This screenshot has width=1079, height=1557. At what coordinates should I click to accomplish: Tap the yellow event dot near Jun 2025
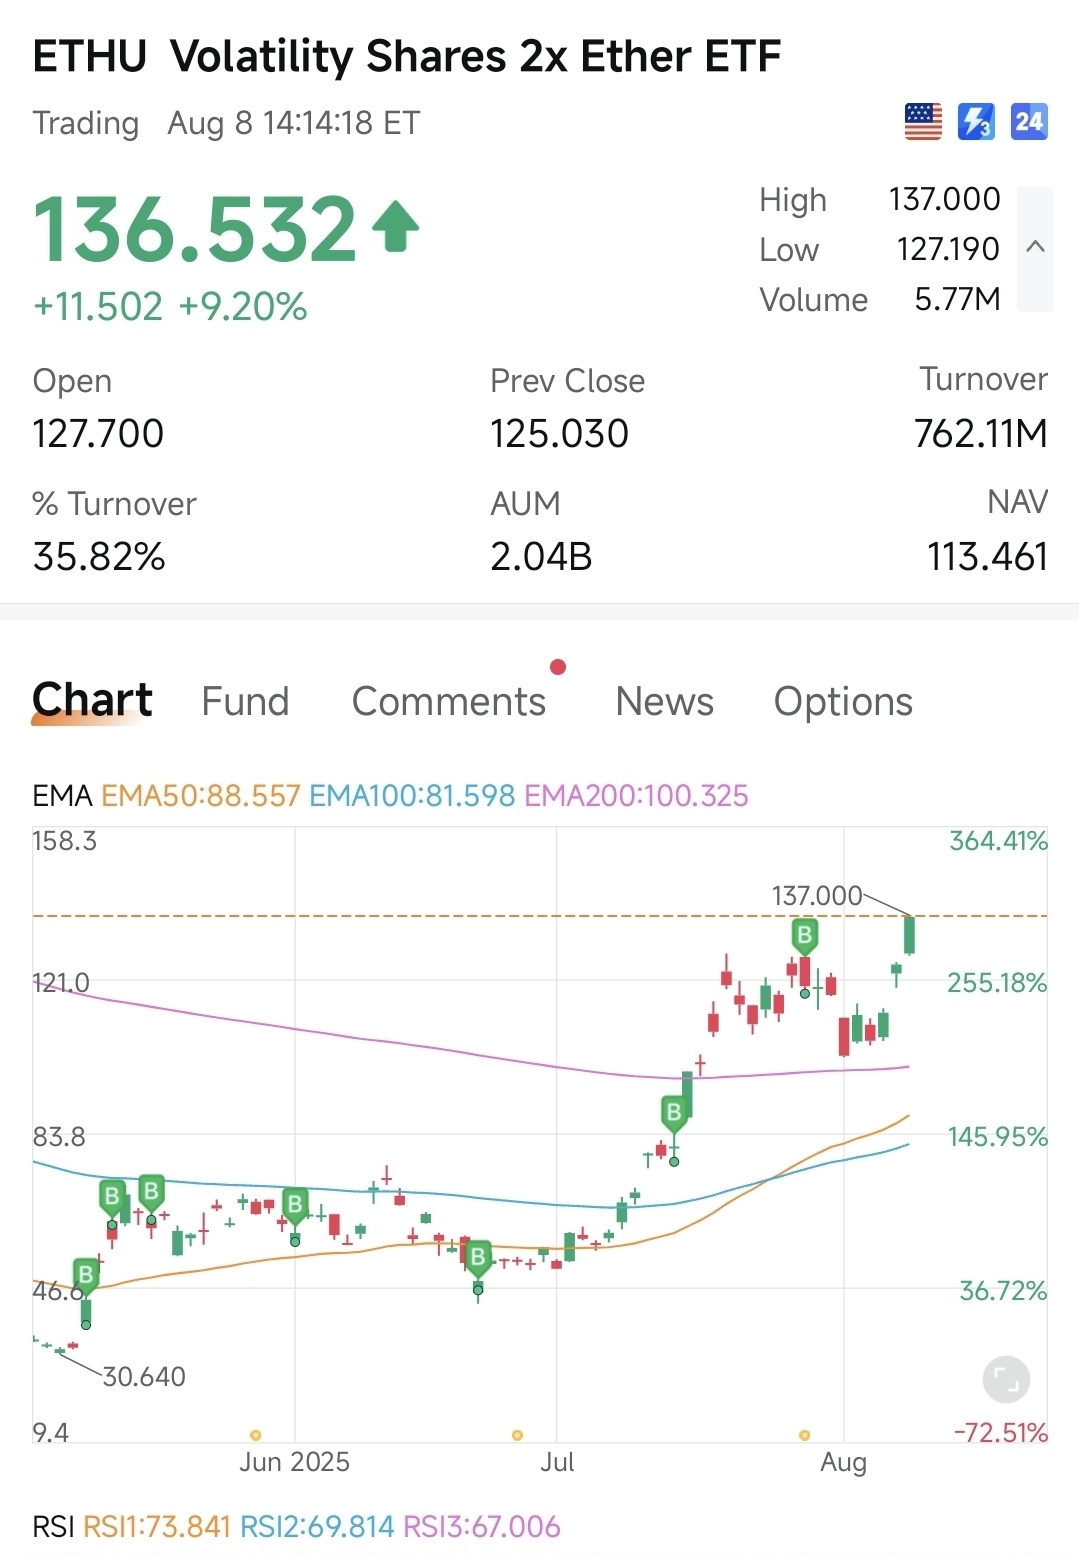click(x=256, y=1435)
